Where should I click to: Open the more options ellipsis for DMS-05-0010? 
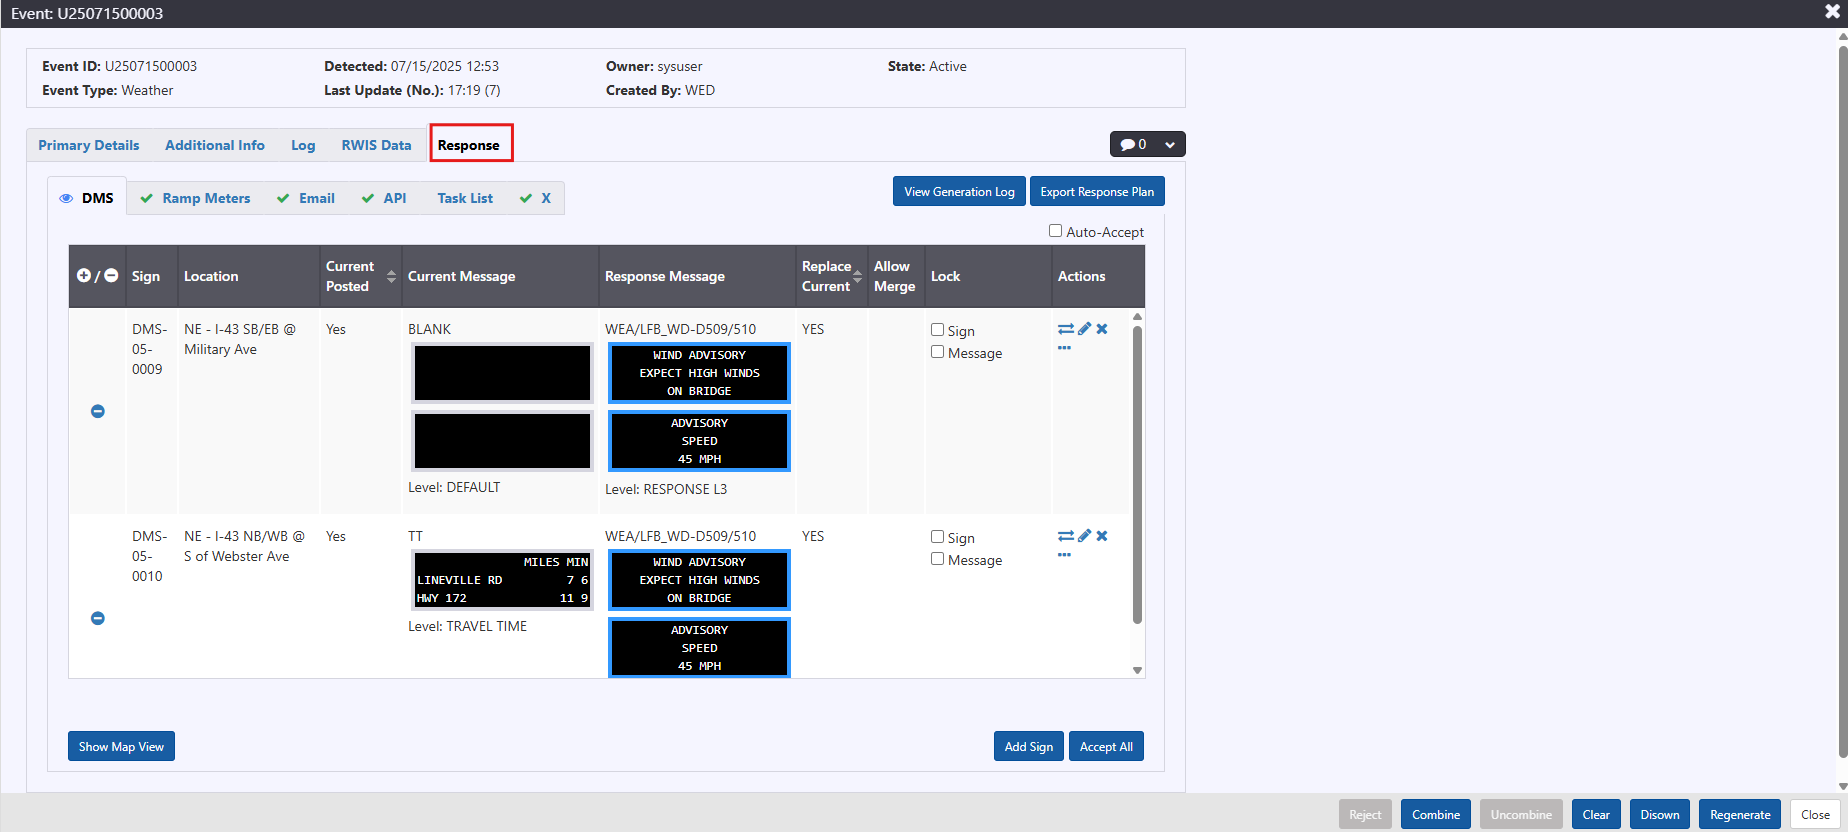click(1064, 555)
